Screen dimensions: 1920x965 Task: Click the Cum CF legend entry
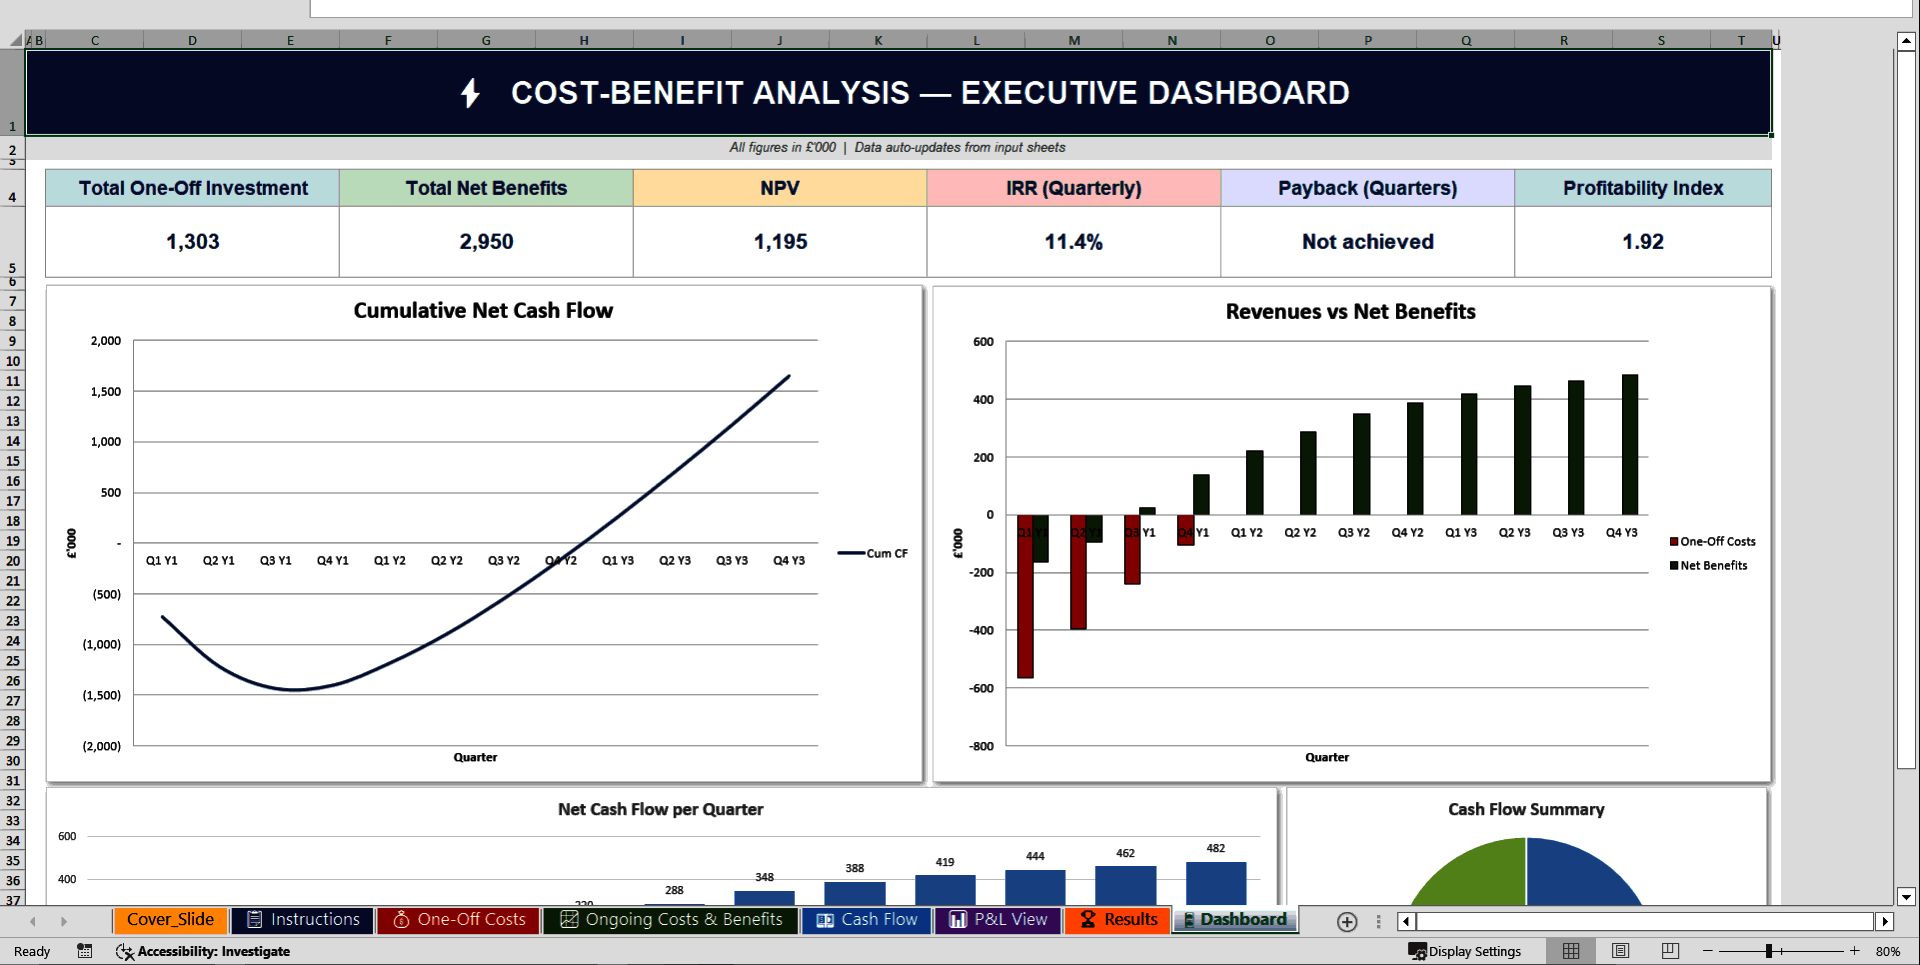(x=873, y=553)
